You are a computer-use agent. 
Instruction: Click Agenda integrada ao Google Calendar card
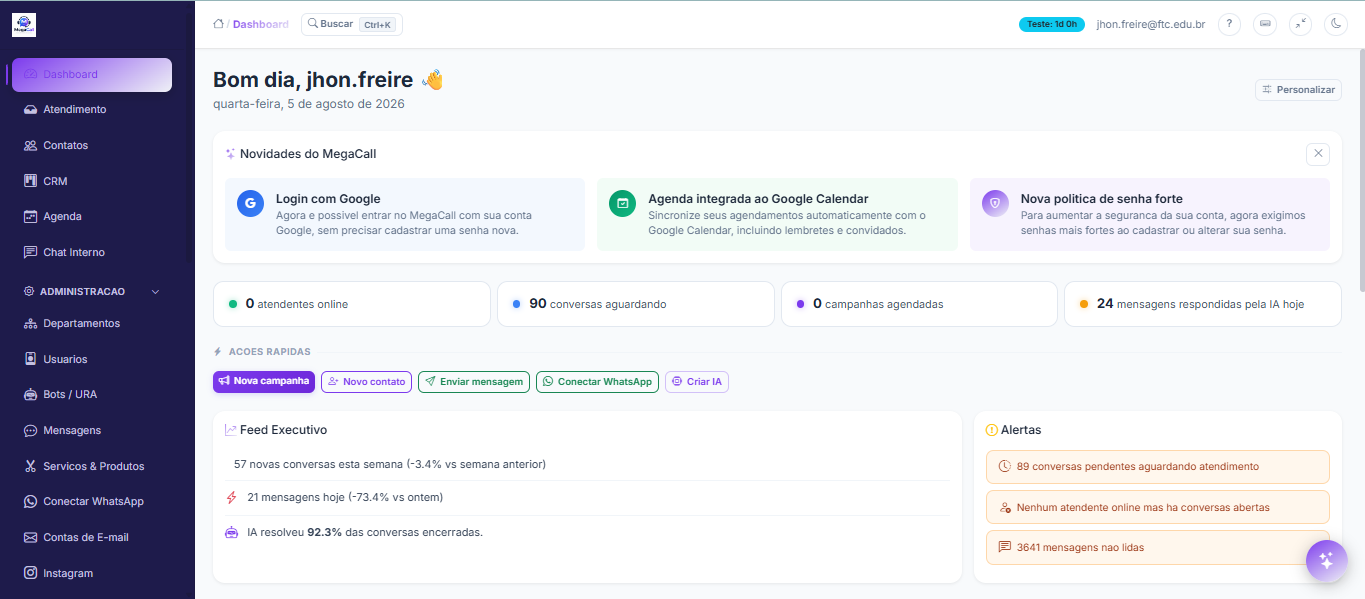coord(777,214)
